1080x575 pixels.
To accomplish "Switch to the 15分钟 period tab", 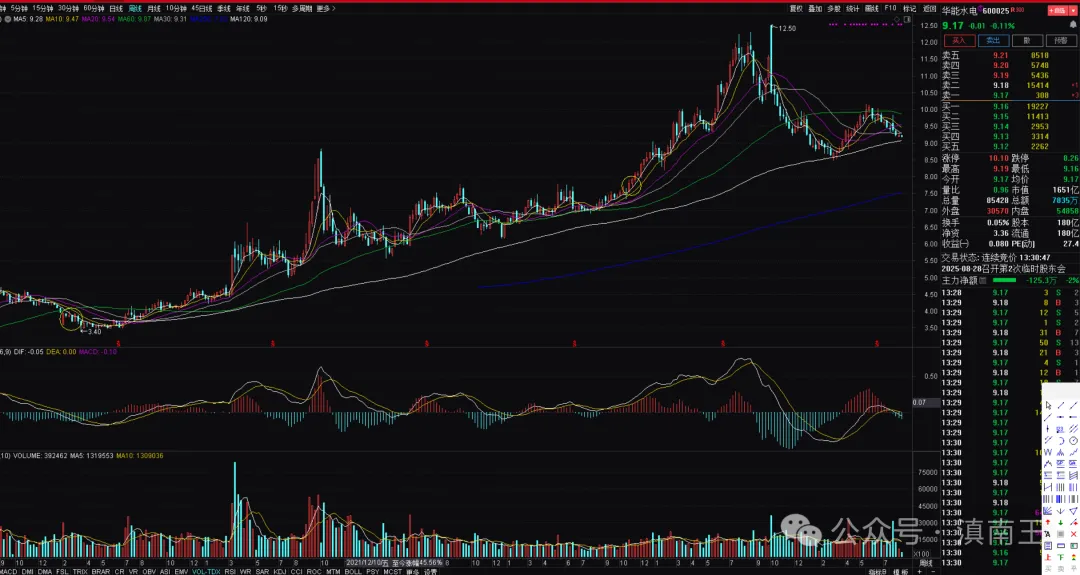I will [43, 8].
